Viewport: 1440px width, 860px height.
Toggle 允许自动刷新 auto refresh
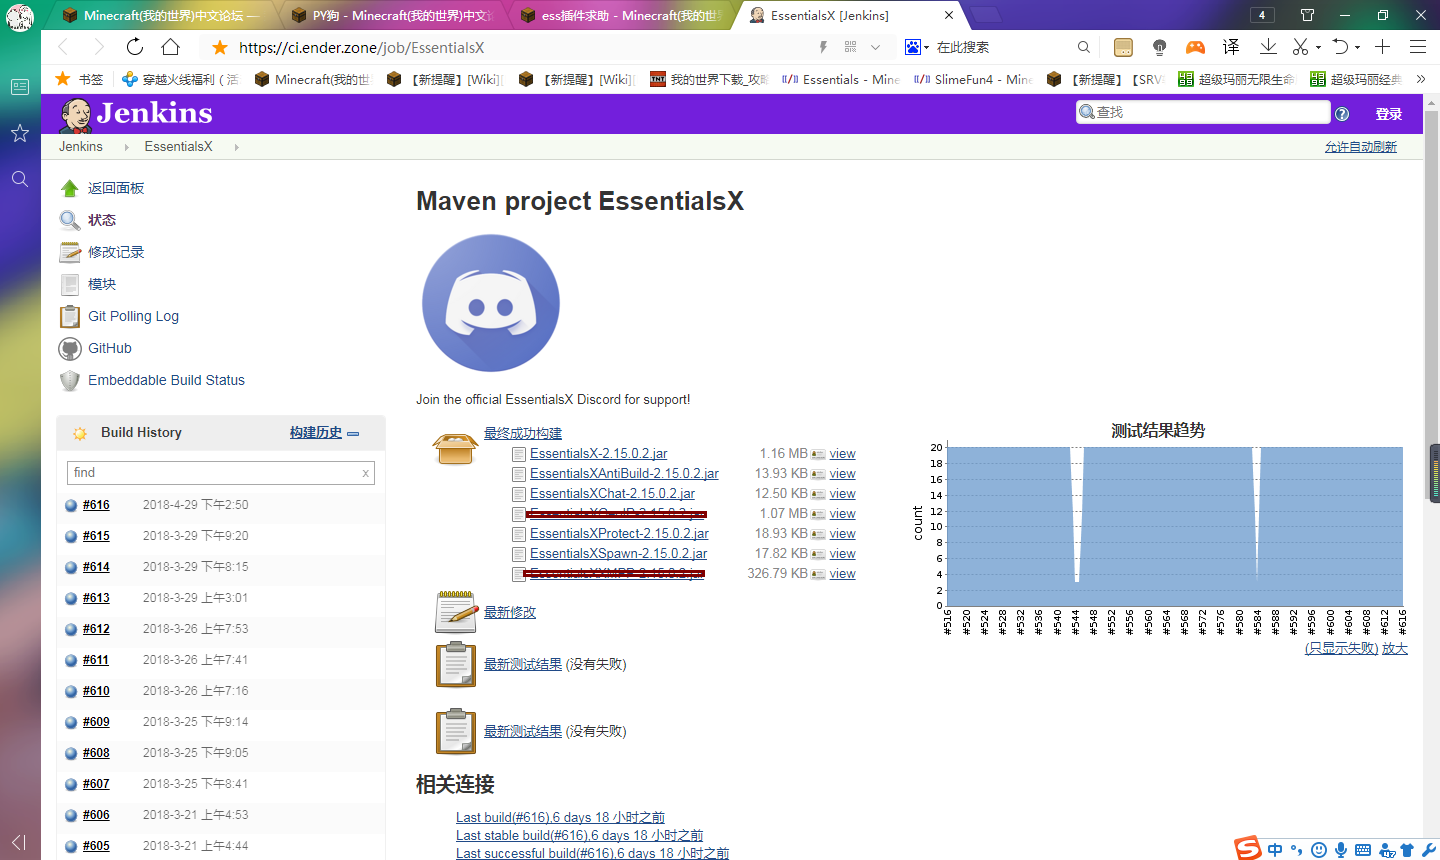tap(1360, 147)
